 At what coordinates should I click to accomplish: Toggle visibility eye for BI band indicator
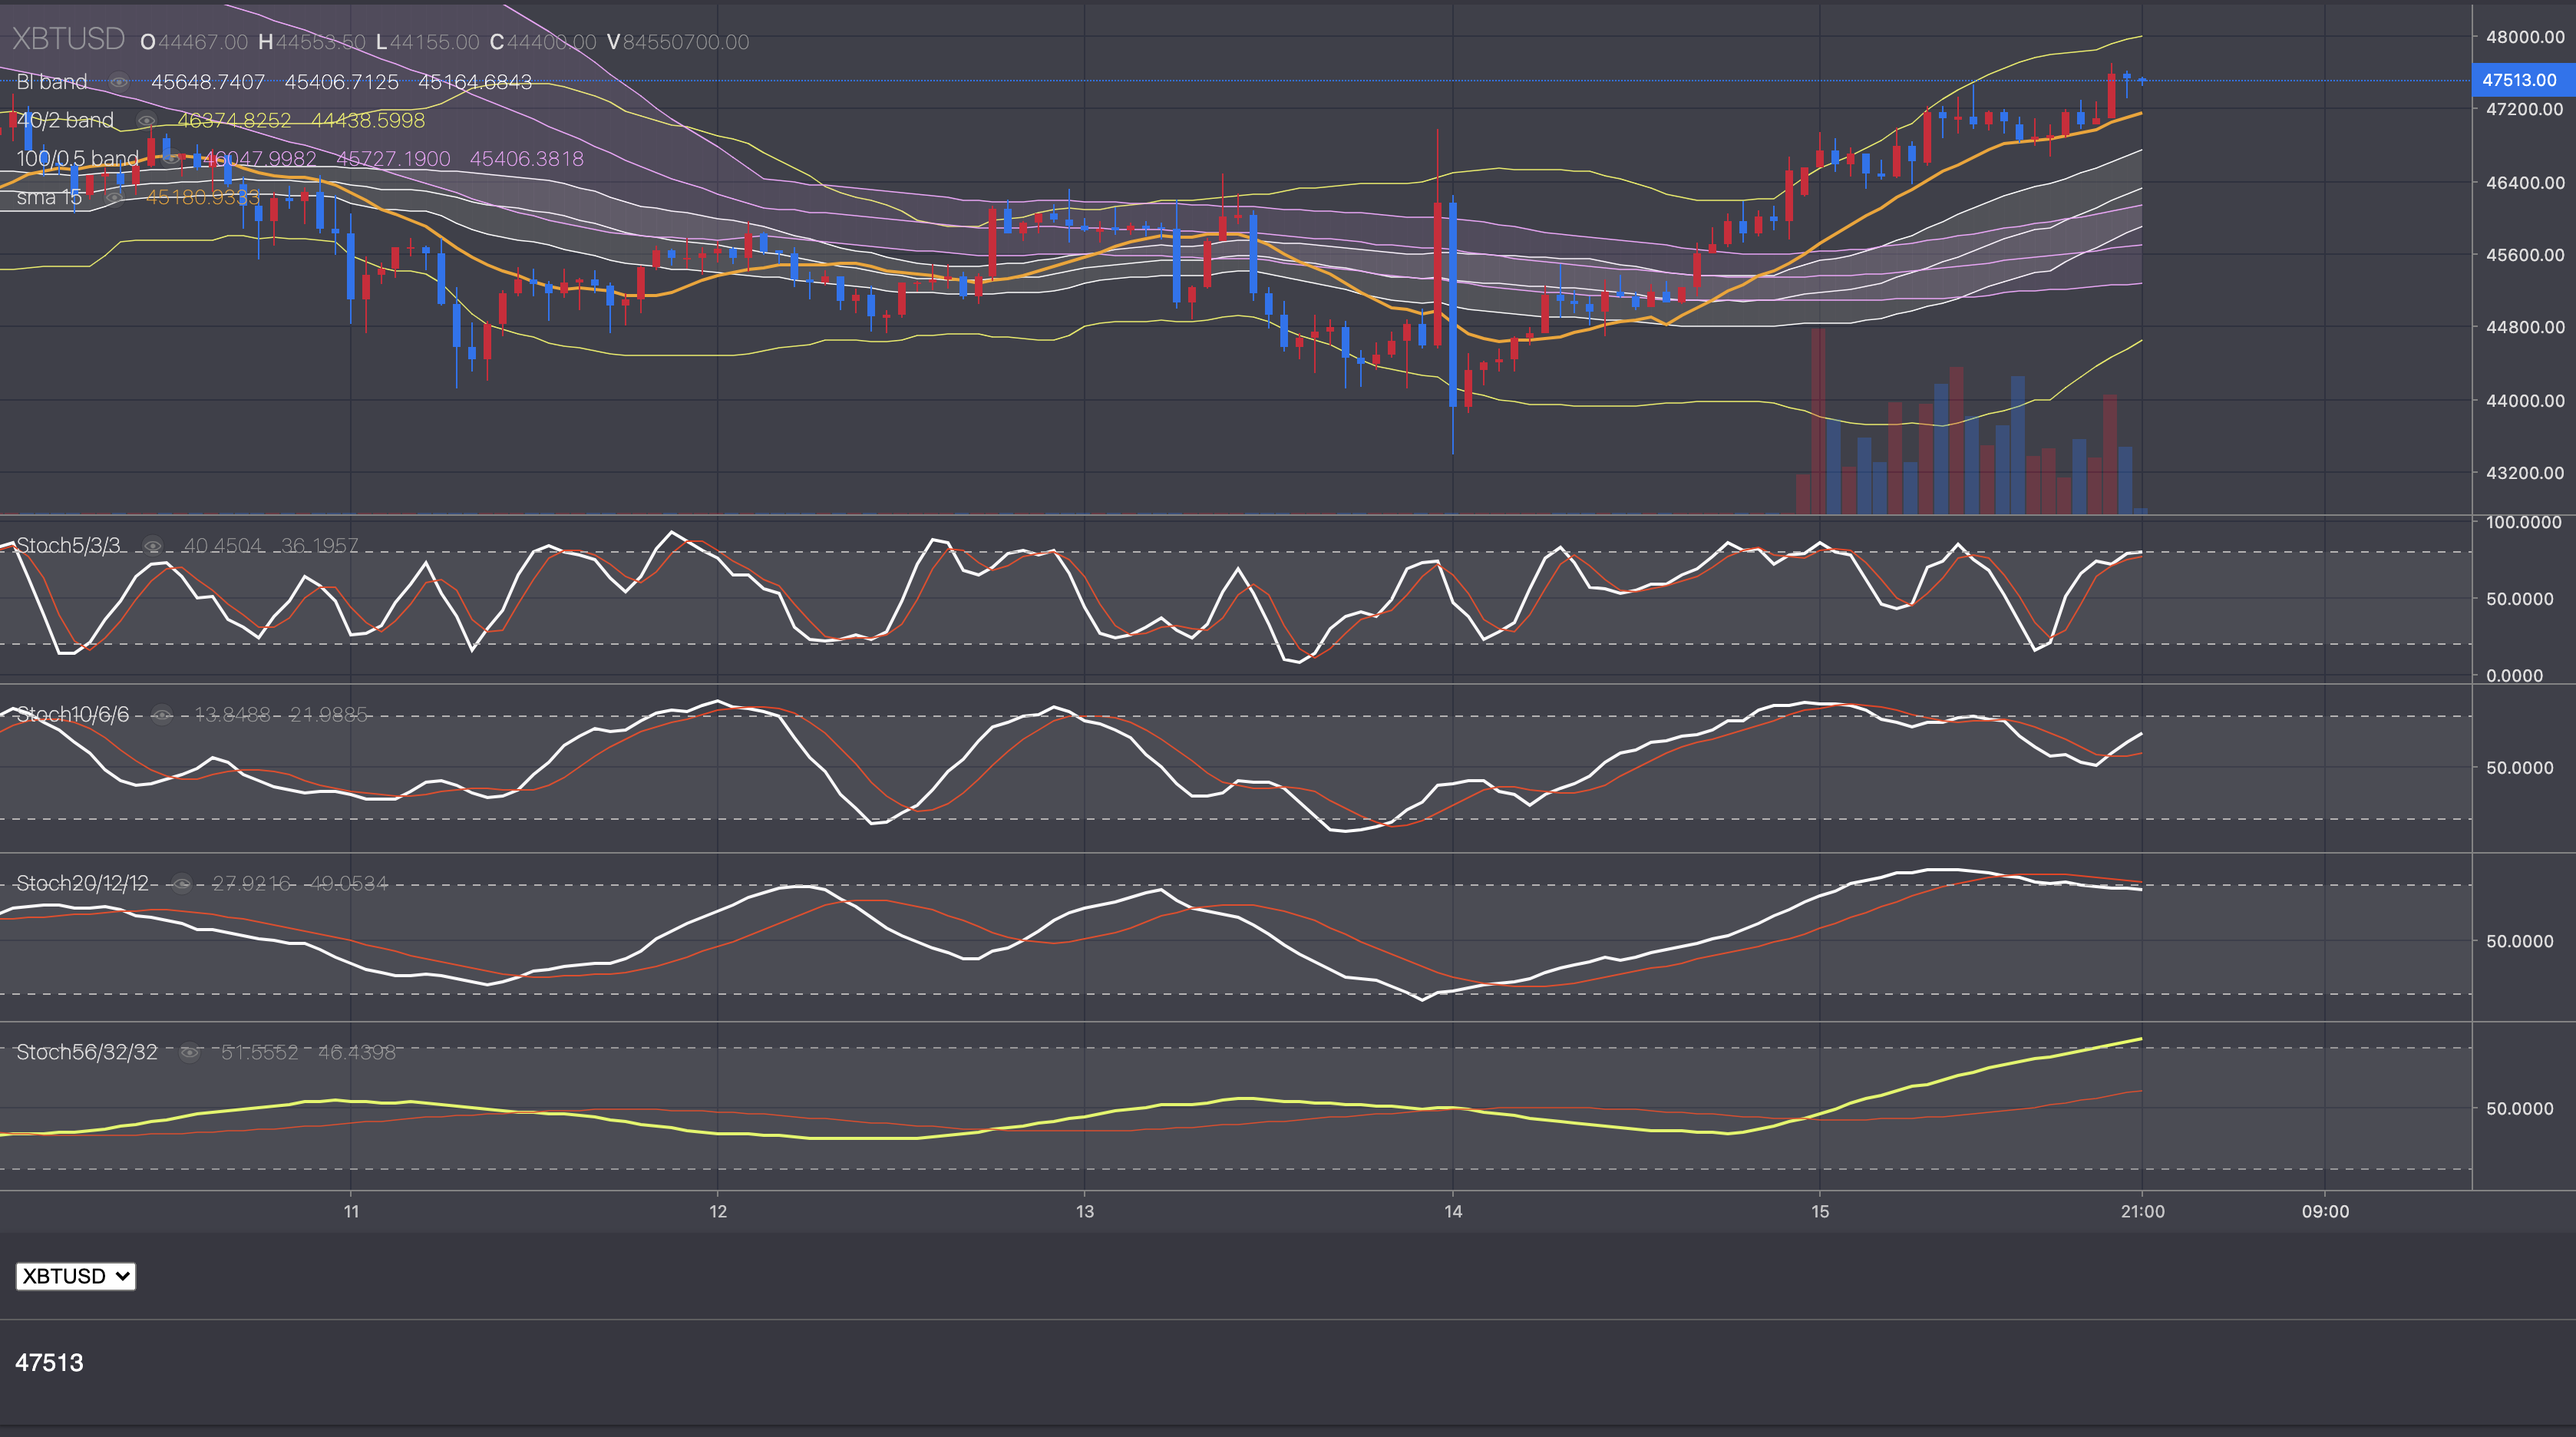click(x=119, y=82)
